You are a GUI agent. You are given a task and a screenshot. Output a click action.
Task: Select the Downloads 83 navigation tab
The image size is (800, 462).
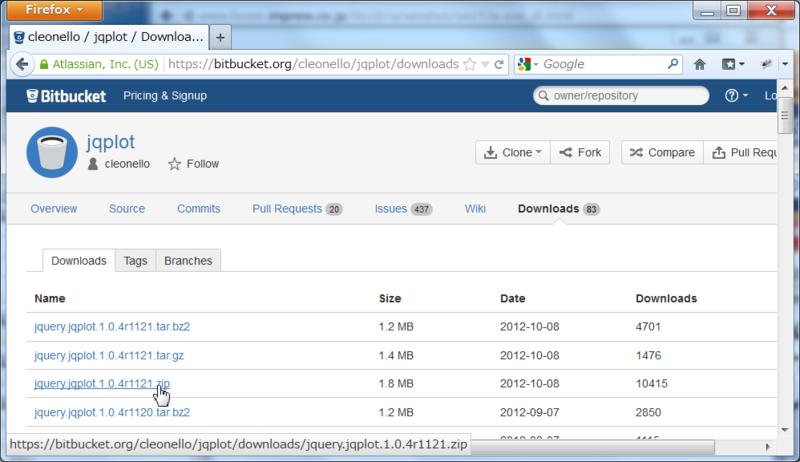point(559,209)
